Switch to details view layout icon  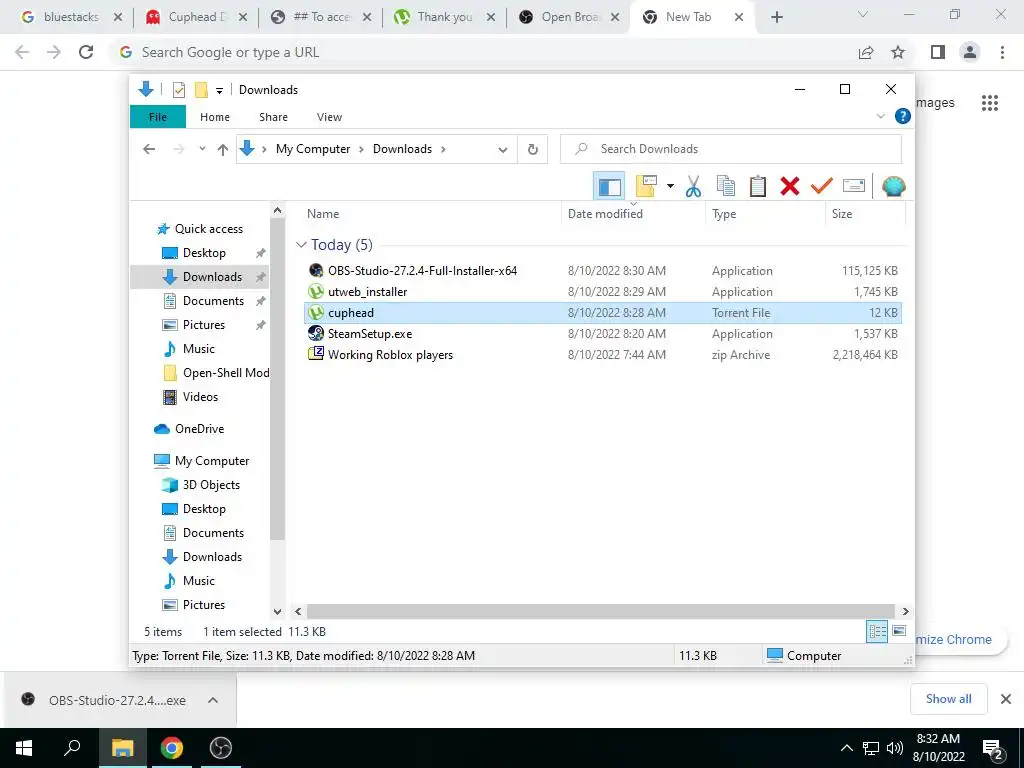pyautogui.click(x=876, y=632)
